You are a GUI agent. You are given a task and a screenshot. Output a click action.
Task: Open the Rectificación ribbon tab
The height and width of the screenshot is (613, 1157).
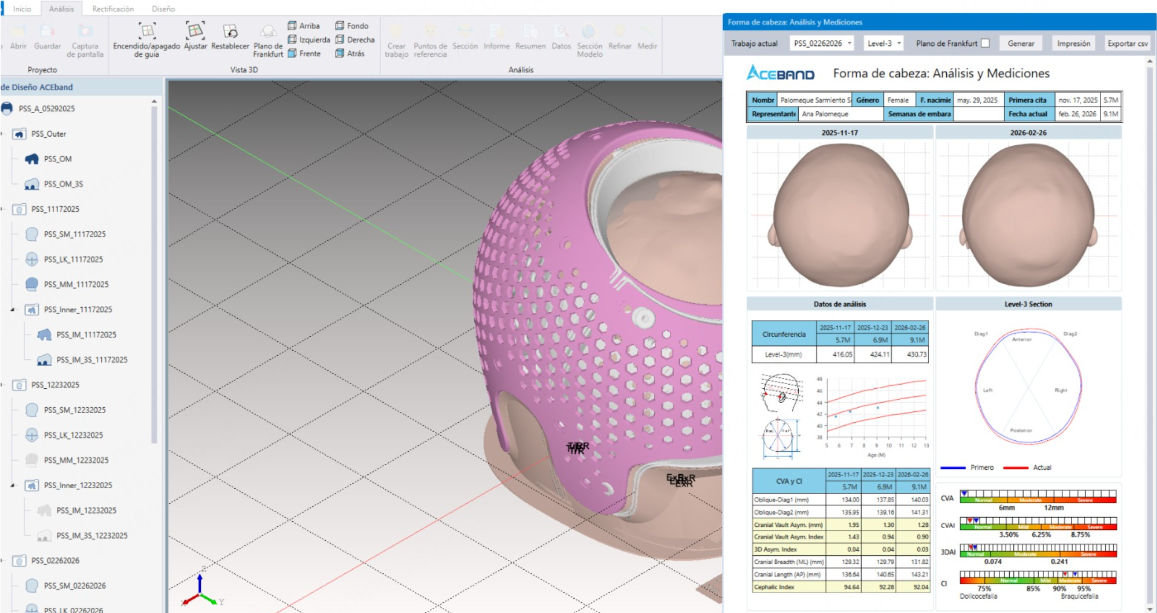coord(113,9)
